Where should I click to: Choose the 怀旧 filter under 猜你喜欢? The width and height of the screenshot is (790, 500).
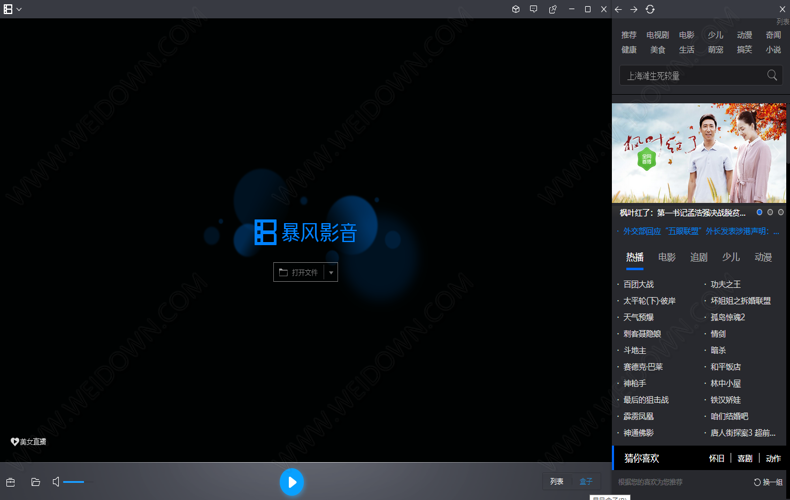pyautogui.click(x=716, y=459)
